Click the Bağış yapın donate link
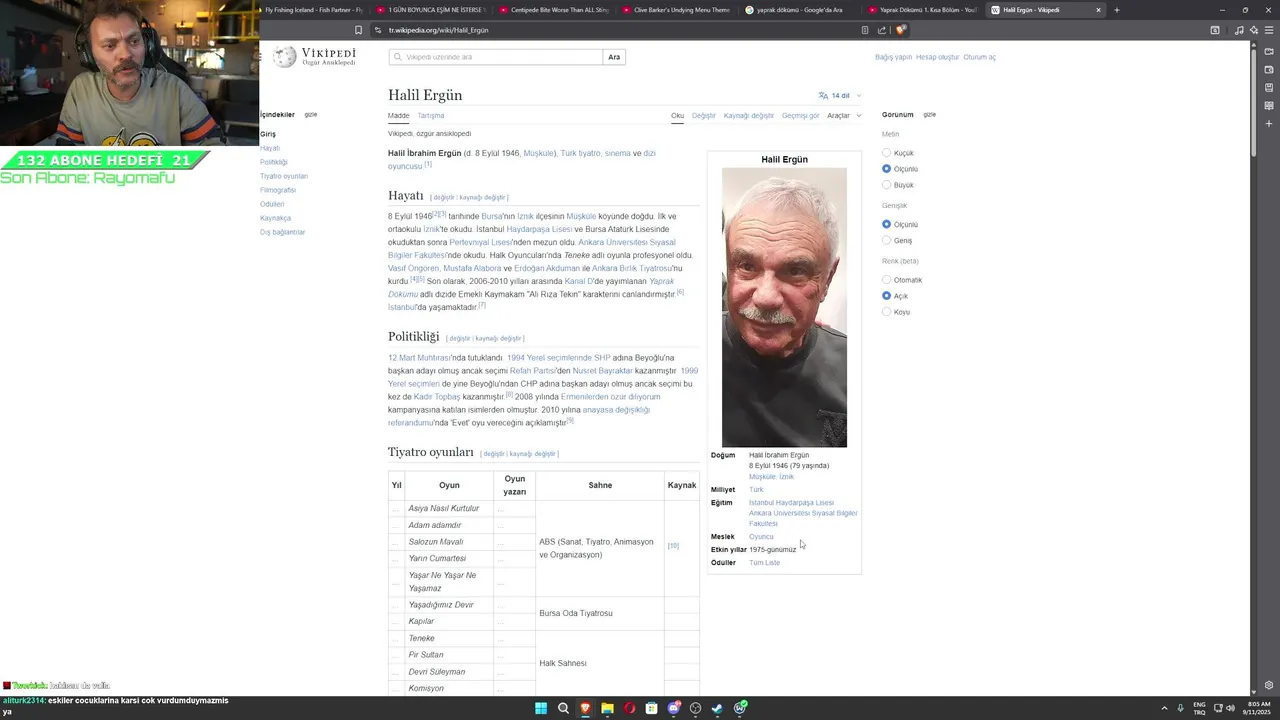 (893, 57)
